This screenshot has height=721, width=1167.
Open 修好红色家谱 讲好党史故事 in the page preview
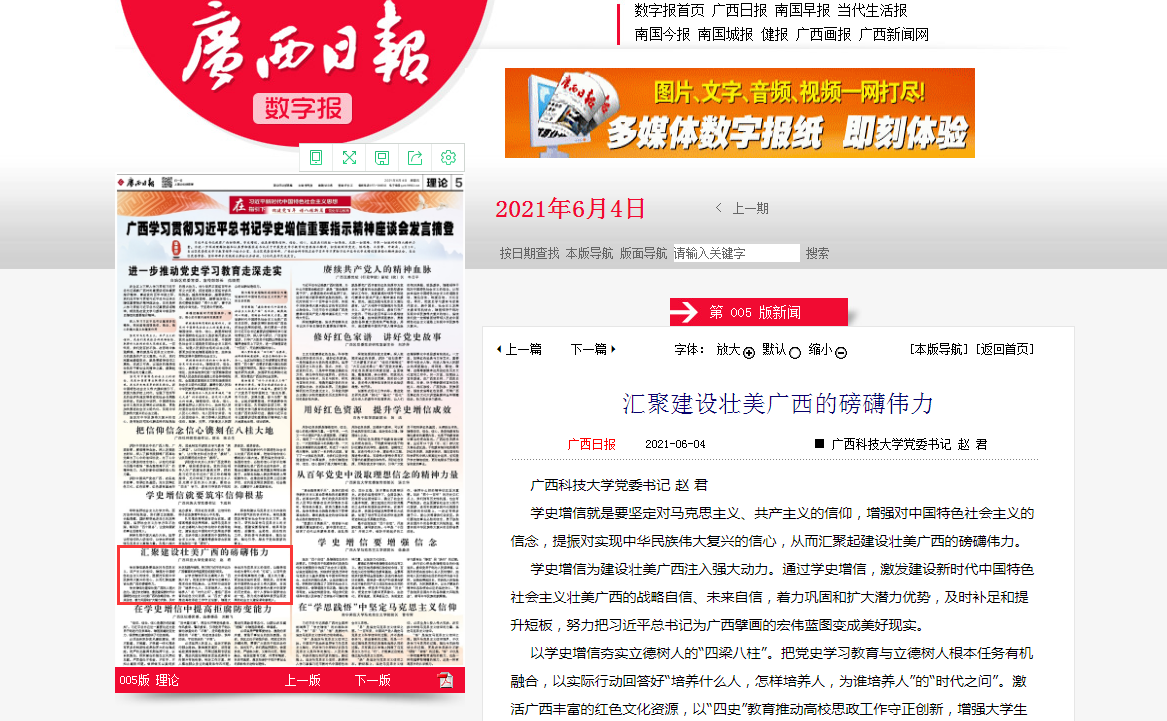click(x=377, y=337)
